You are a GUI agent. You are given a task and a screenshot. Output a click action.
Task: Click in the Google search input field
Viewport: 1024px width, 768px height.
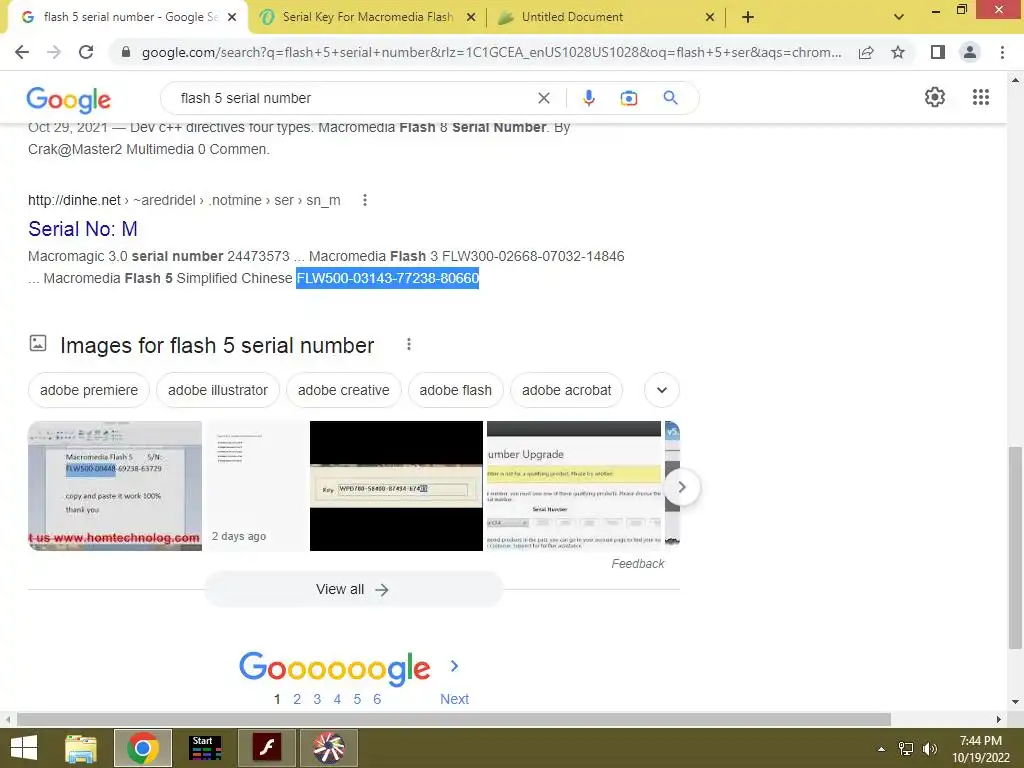point(353,98)
